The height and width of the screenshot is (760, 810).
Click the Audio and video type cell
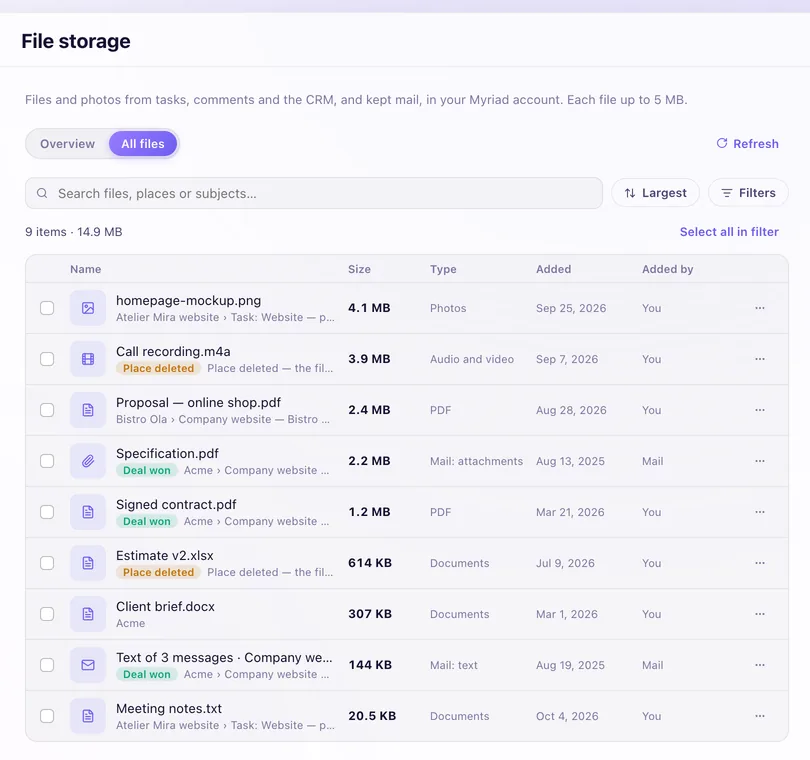[x=472, y=359]
